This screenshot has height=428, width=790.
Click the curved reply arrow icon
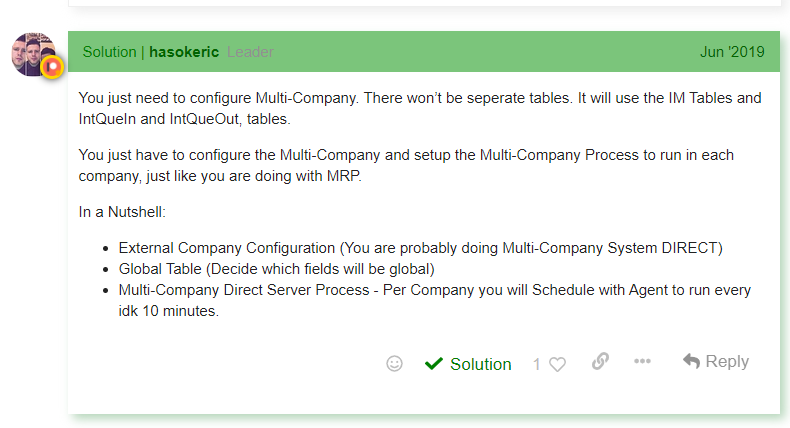(x=691, y=361)
